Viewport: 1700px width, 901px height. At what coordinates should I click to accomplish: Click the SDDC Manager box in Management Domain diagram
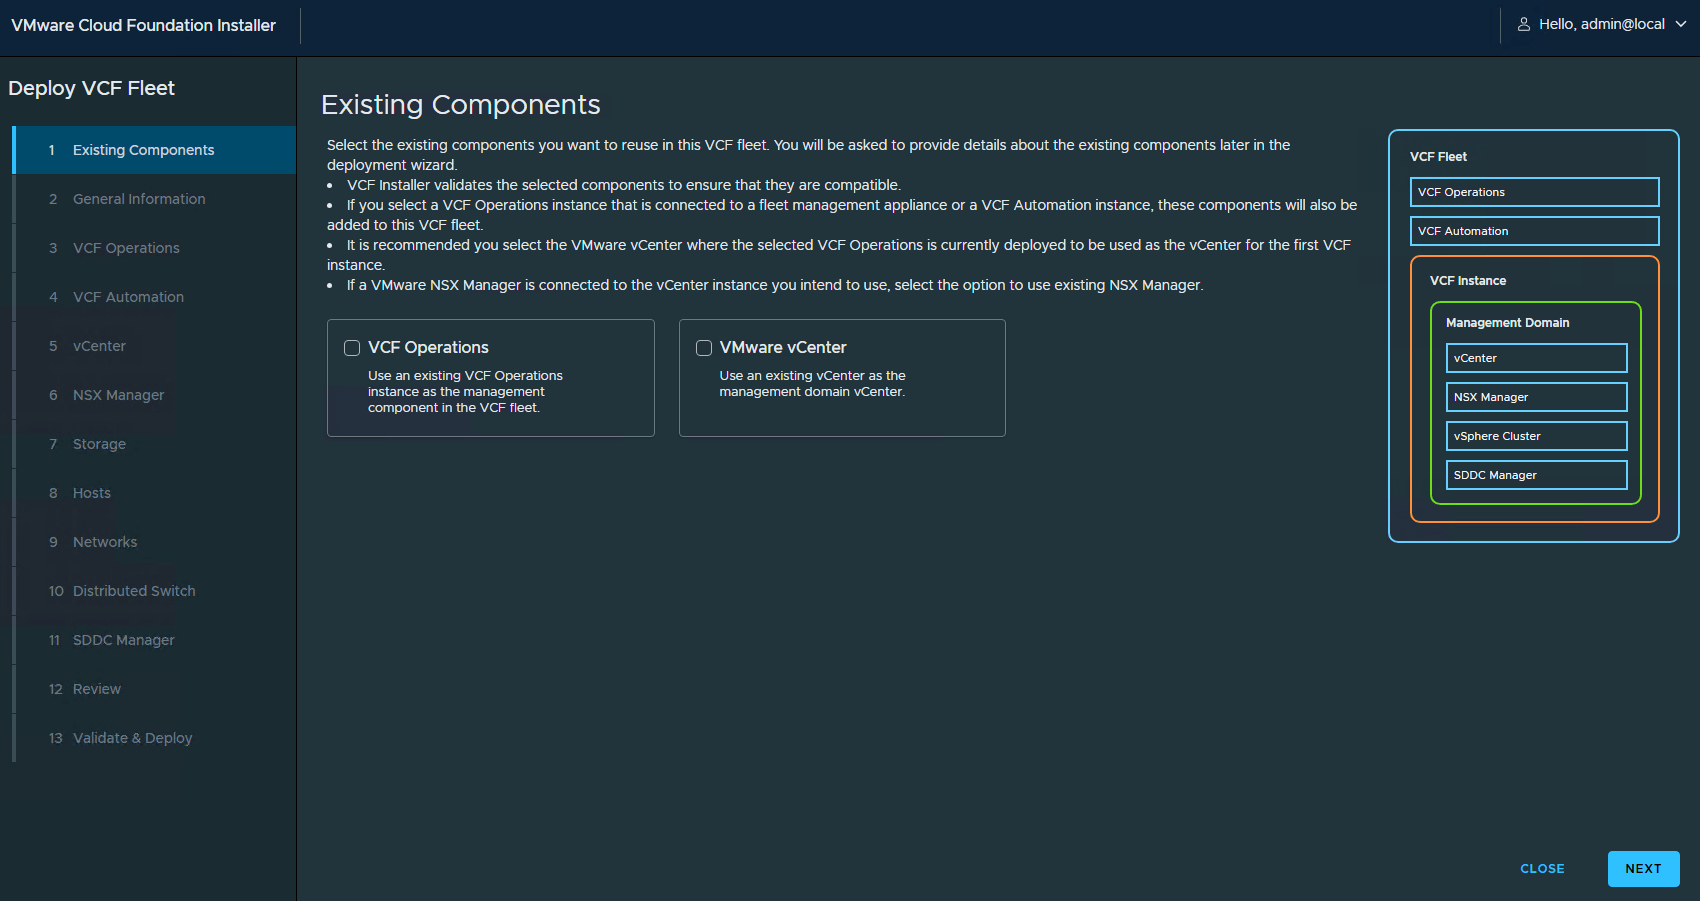(x=1536, y=475)
